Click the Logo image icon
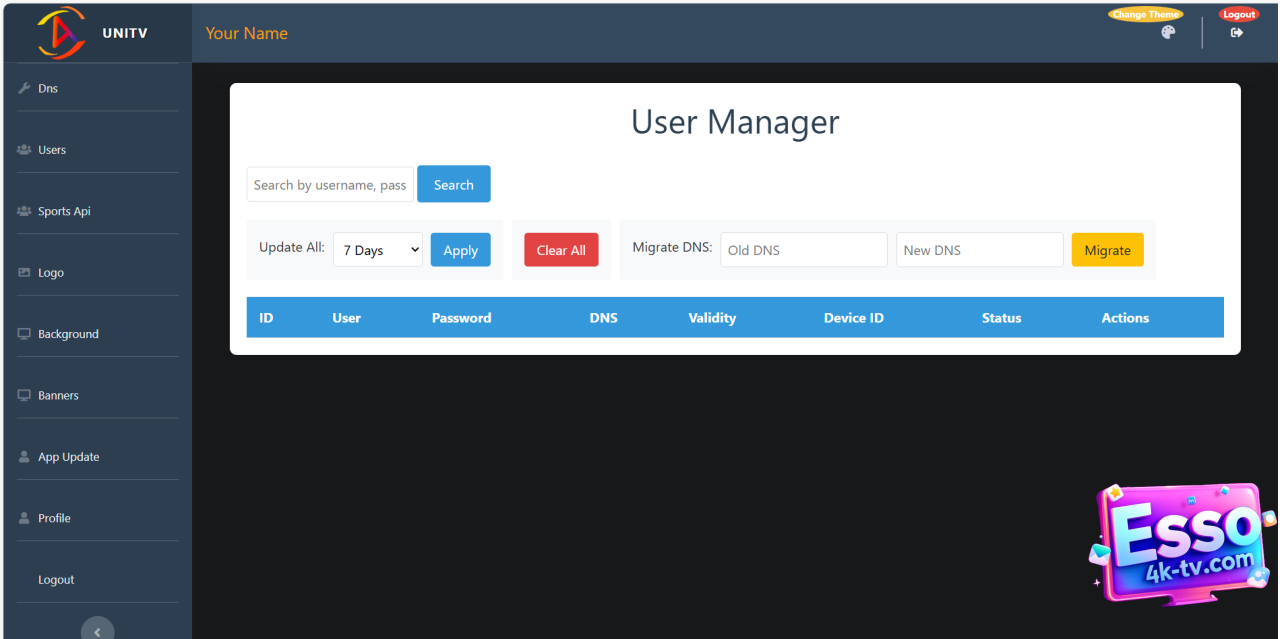 click(24, 273)
